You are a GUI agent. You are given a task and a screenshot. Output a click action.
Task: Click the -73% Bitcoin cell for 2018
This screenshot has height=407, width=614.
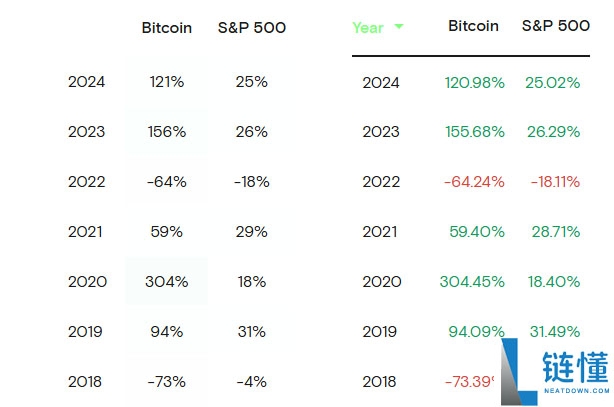166,381
